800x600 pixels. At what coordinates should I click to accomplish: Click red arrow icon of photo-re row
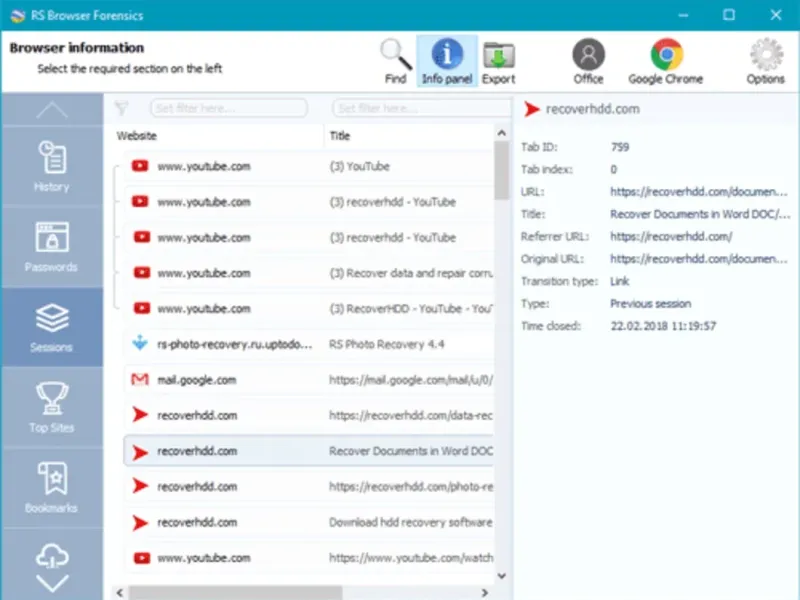click(140, 486)
